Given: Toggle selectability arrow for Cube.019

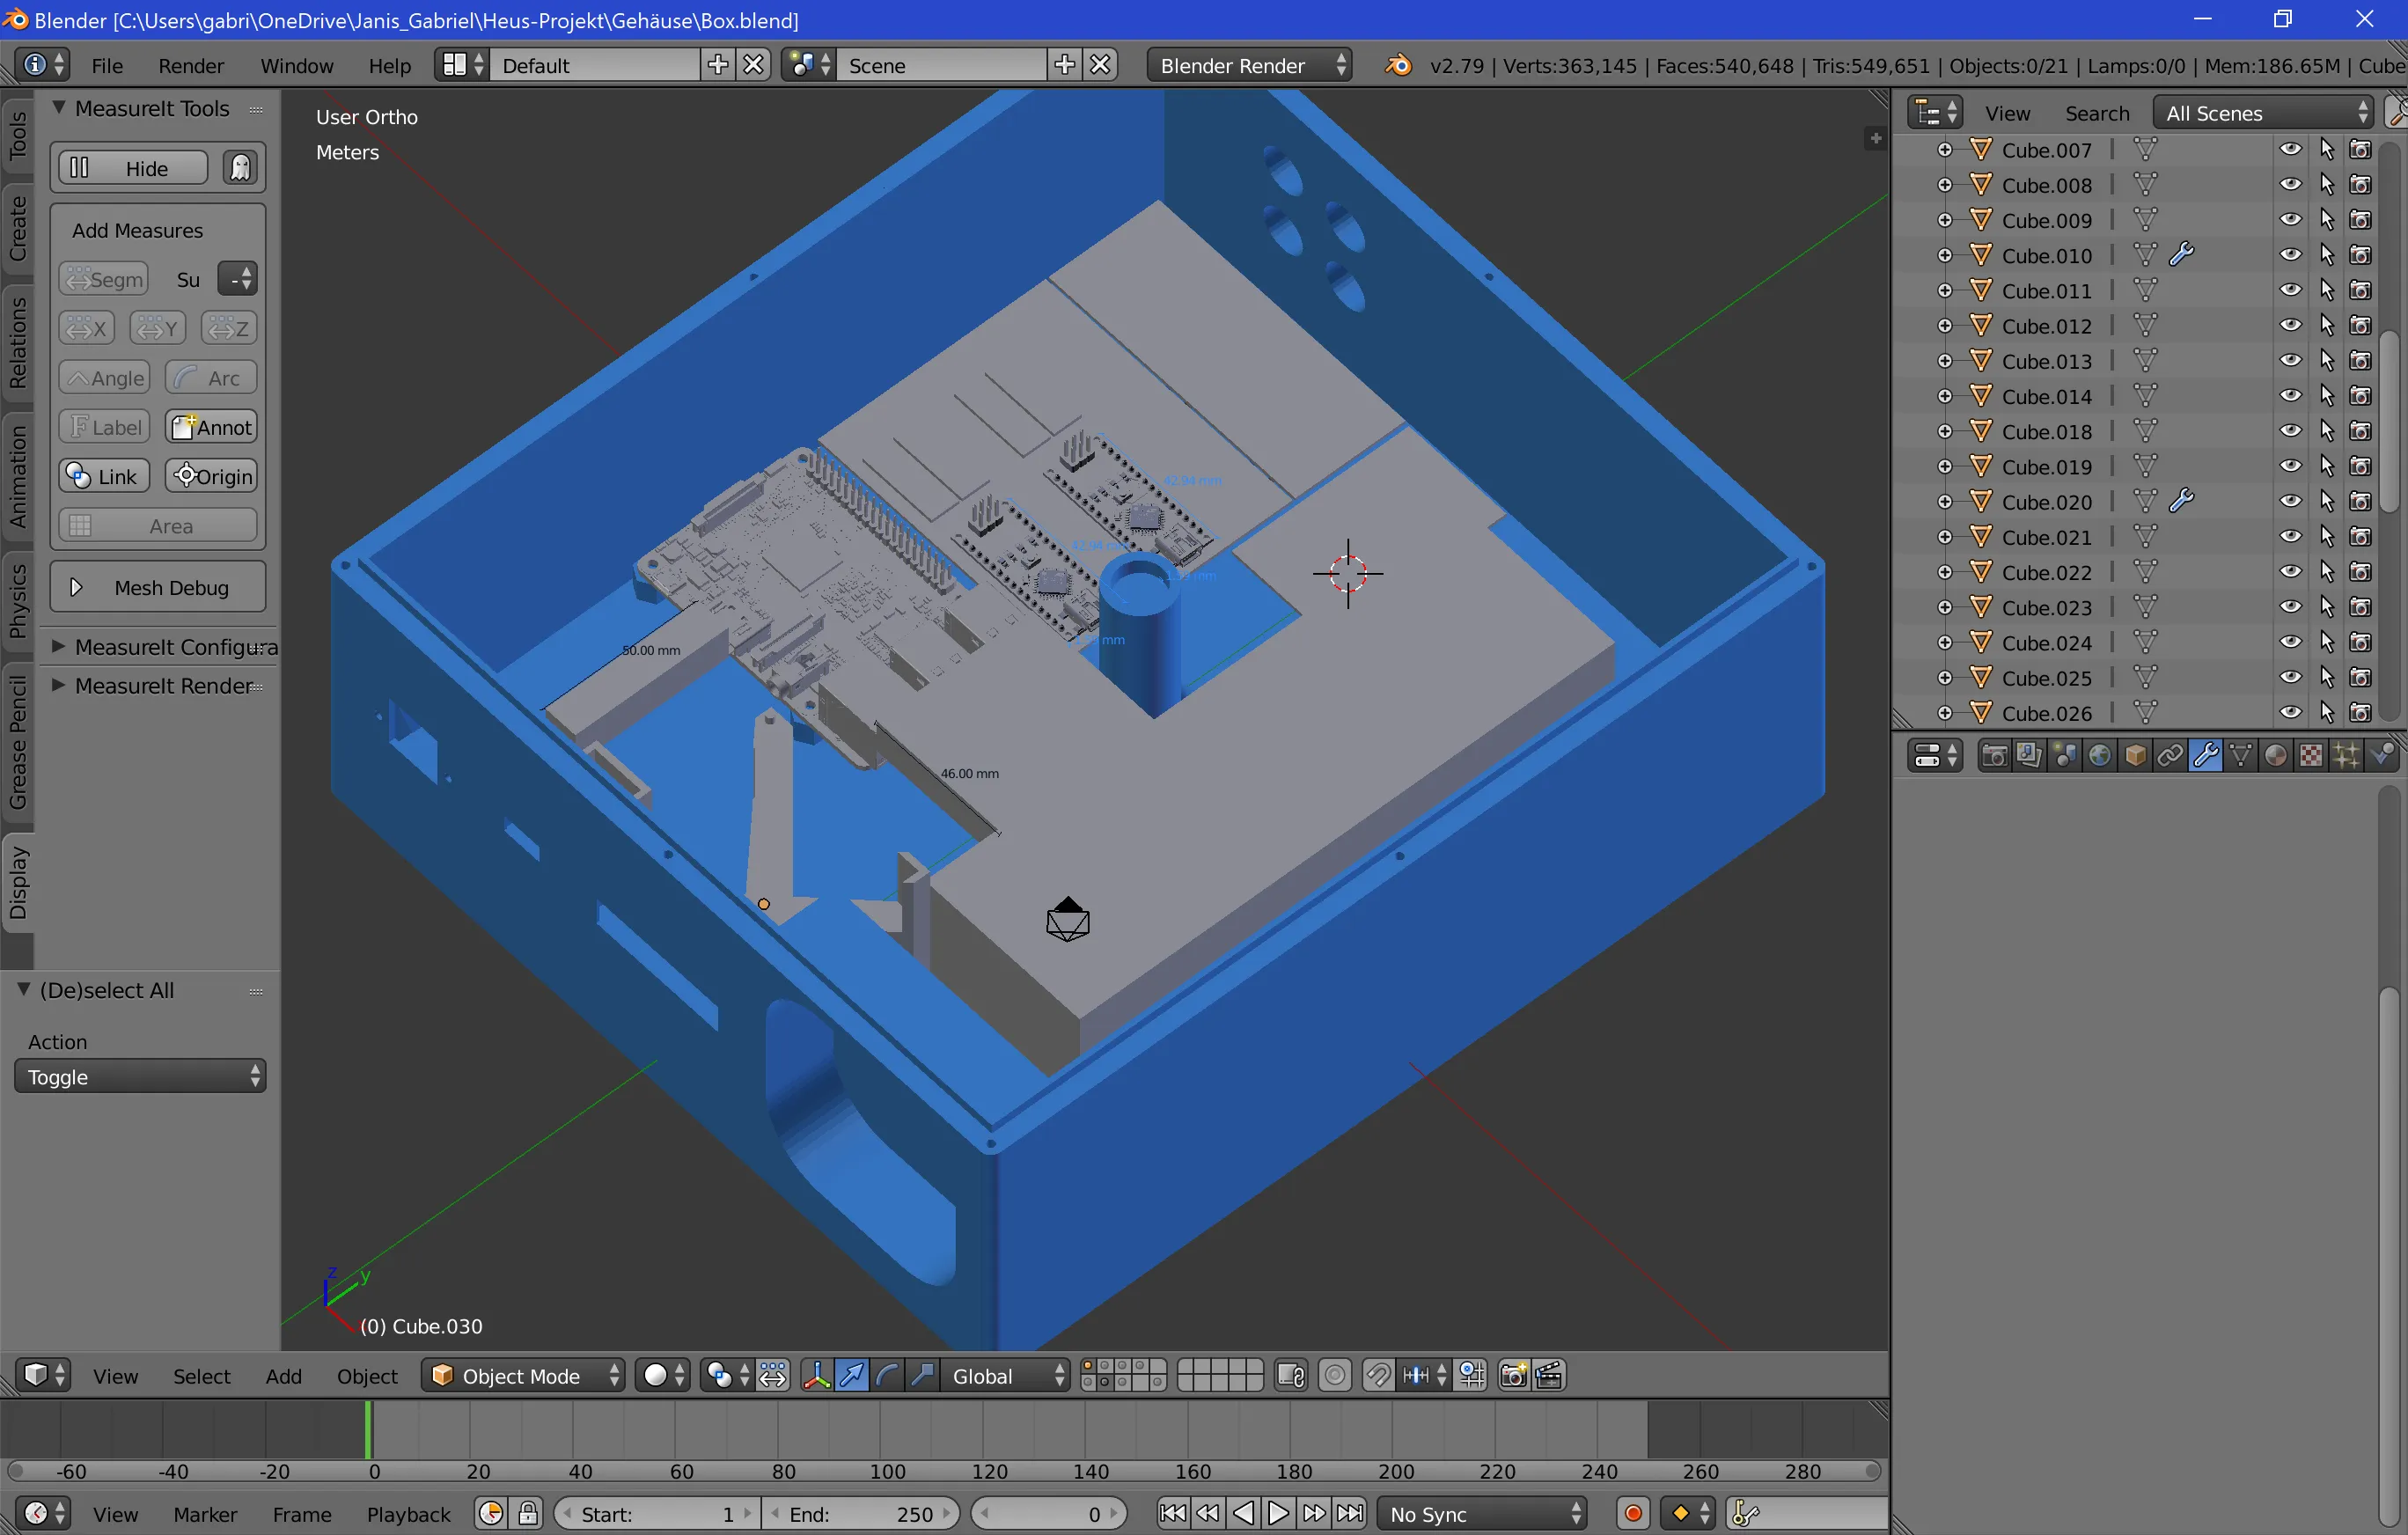Looking at the screenshot, I should pos(2327,465).
